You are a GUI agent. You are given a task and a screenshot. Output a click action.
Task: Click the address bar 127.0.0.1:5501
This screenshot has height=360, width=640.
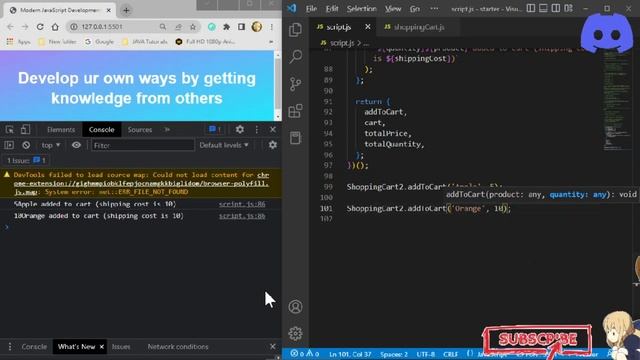102,27
